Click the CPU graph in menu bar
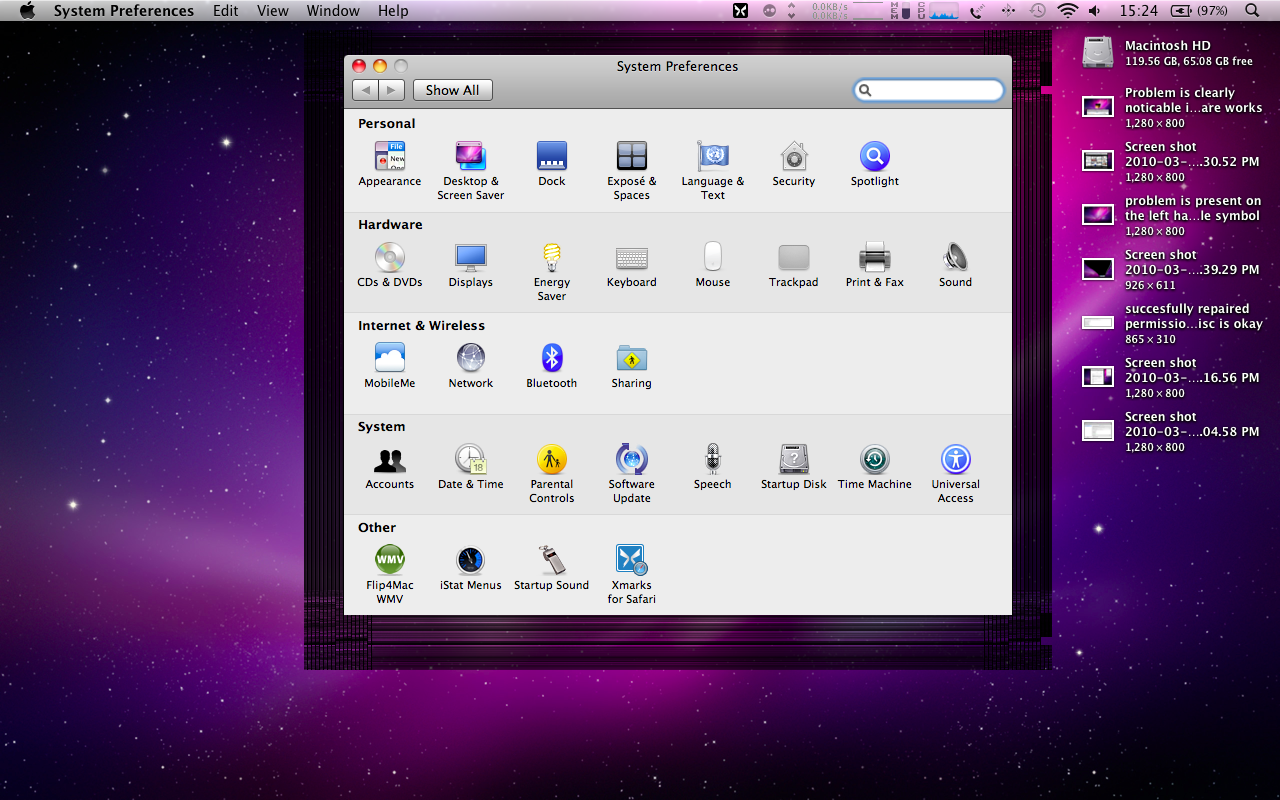The height and width of the screenshot is (800, 1280). click(x=943, y=11)
